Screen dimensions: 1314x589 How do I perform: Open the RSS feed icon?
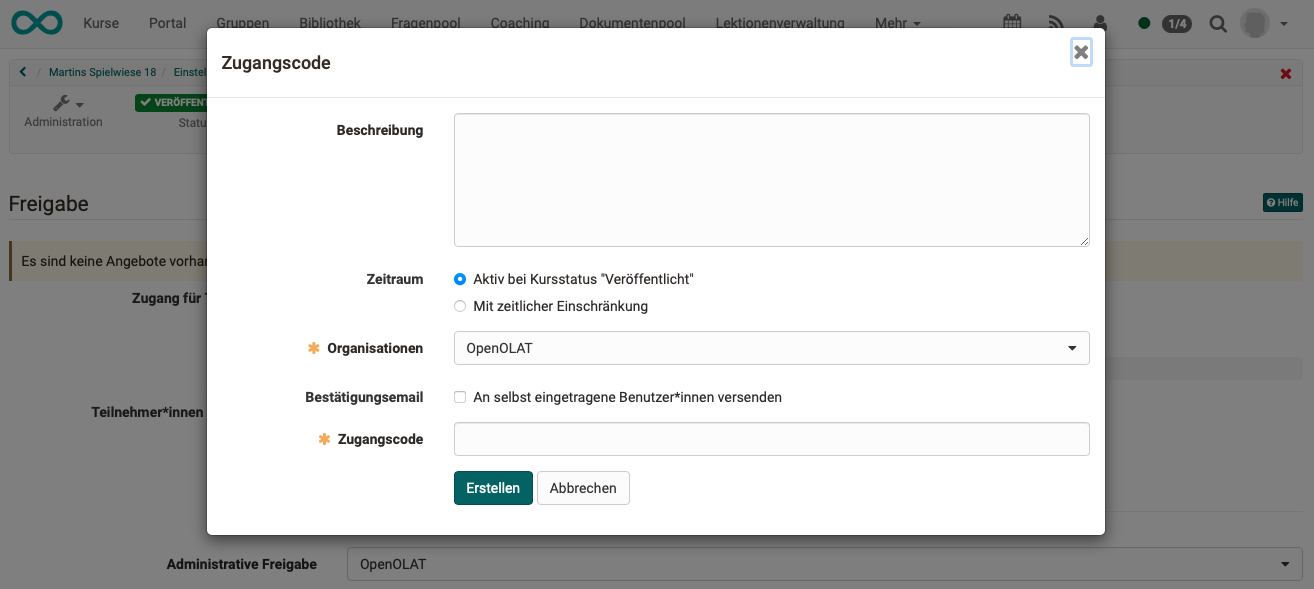tap(1055, 21)
